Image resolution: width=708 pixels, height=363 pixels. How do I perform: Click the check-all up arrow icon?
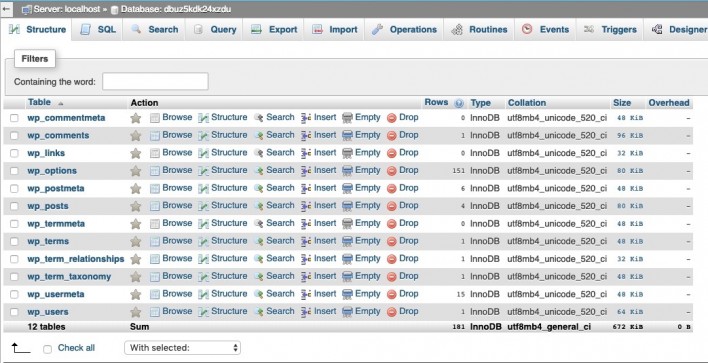[x=21, y=348]
